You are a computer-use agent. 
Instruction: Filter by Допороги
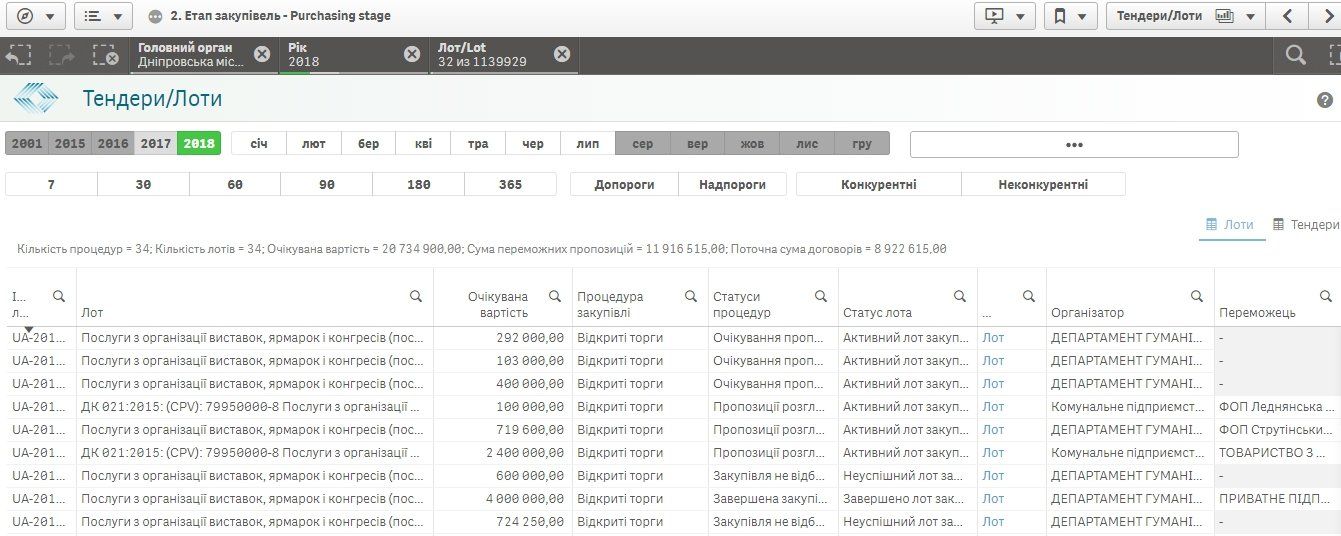624,184
